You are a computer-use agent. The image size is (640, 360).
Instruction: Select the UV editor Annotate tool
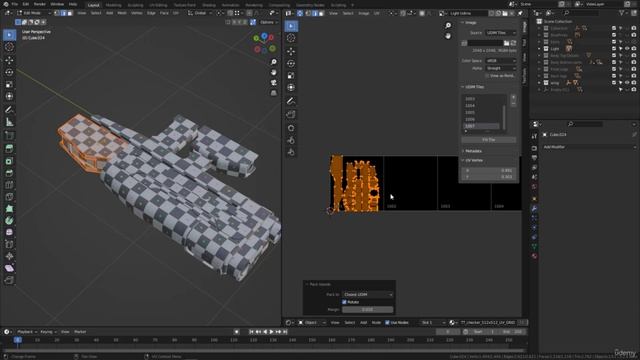pos(291,101)
